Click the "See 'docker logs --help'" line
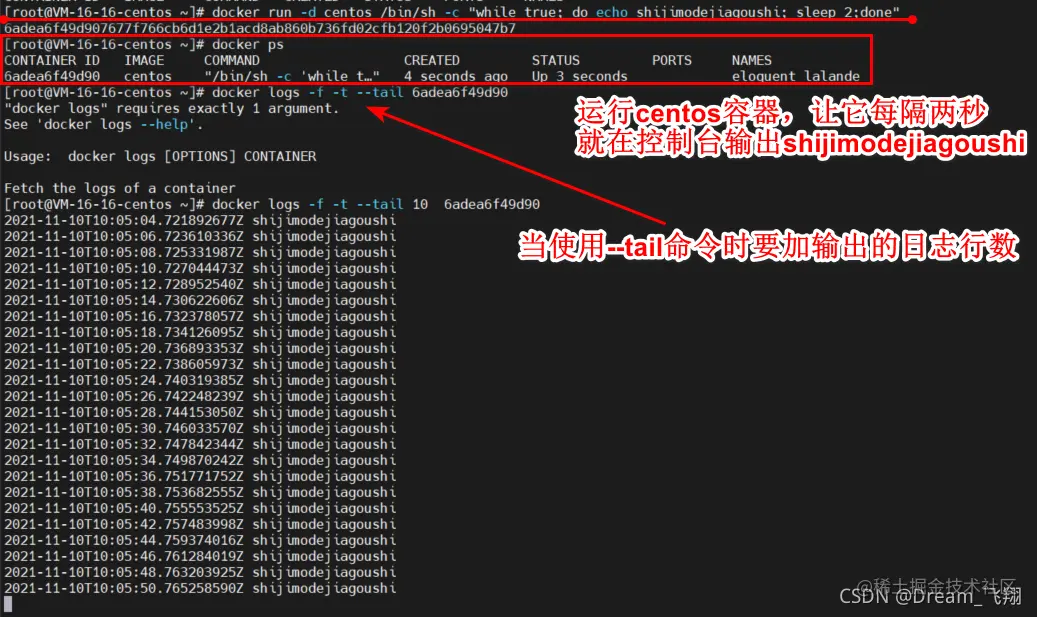This screenshot has height=617, width=1037. [x=103, y=124]
